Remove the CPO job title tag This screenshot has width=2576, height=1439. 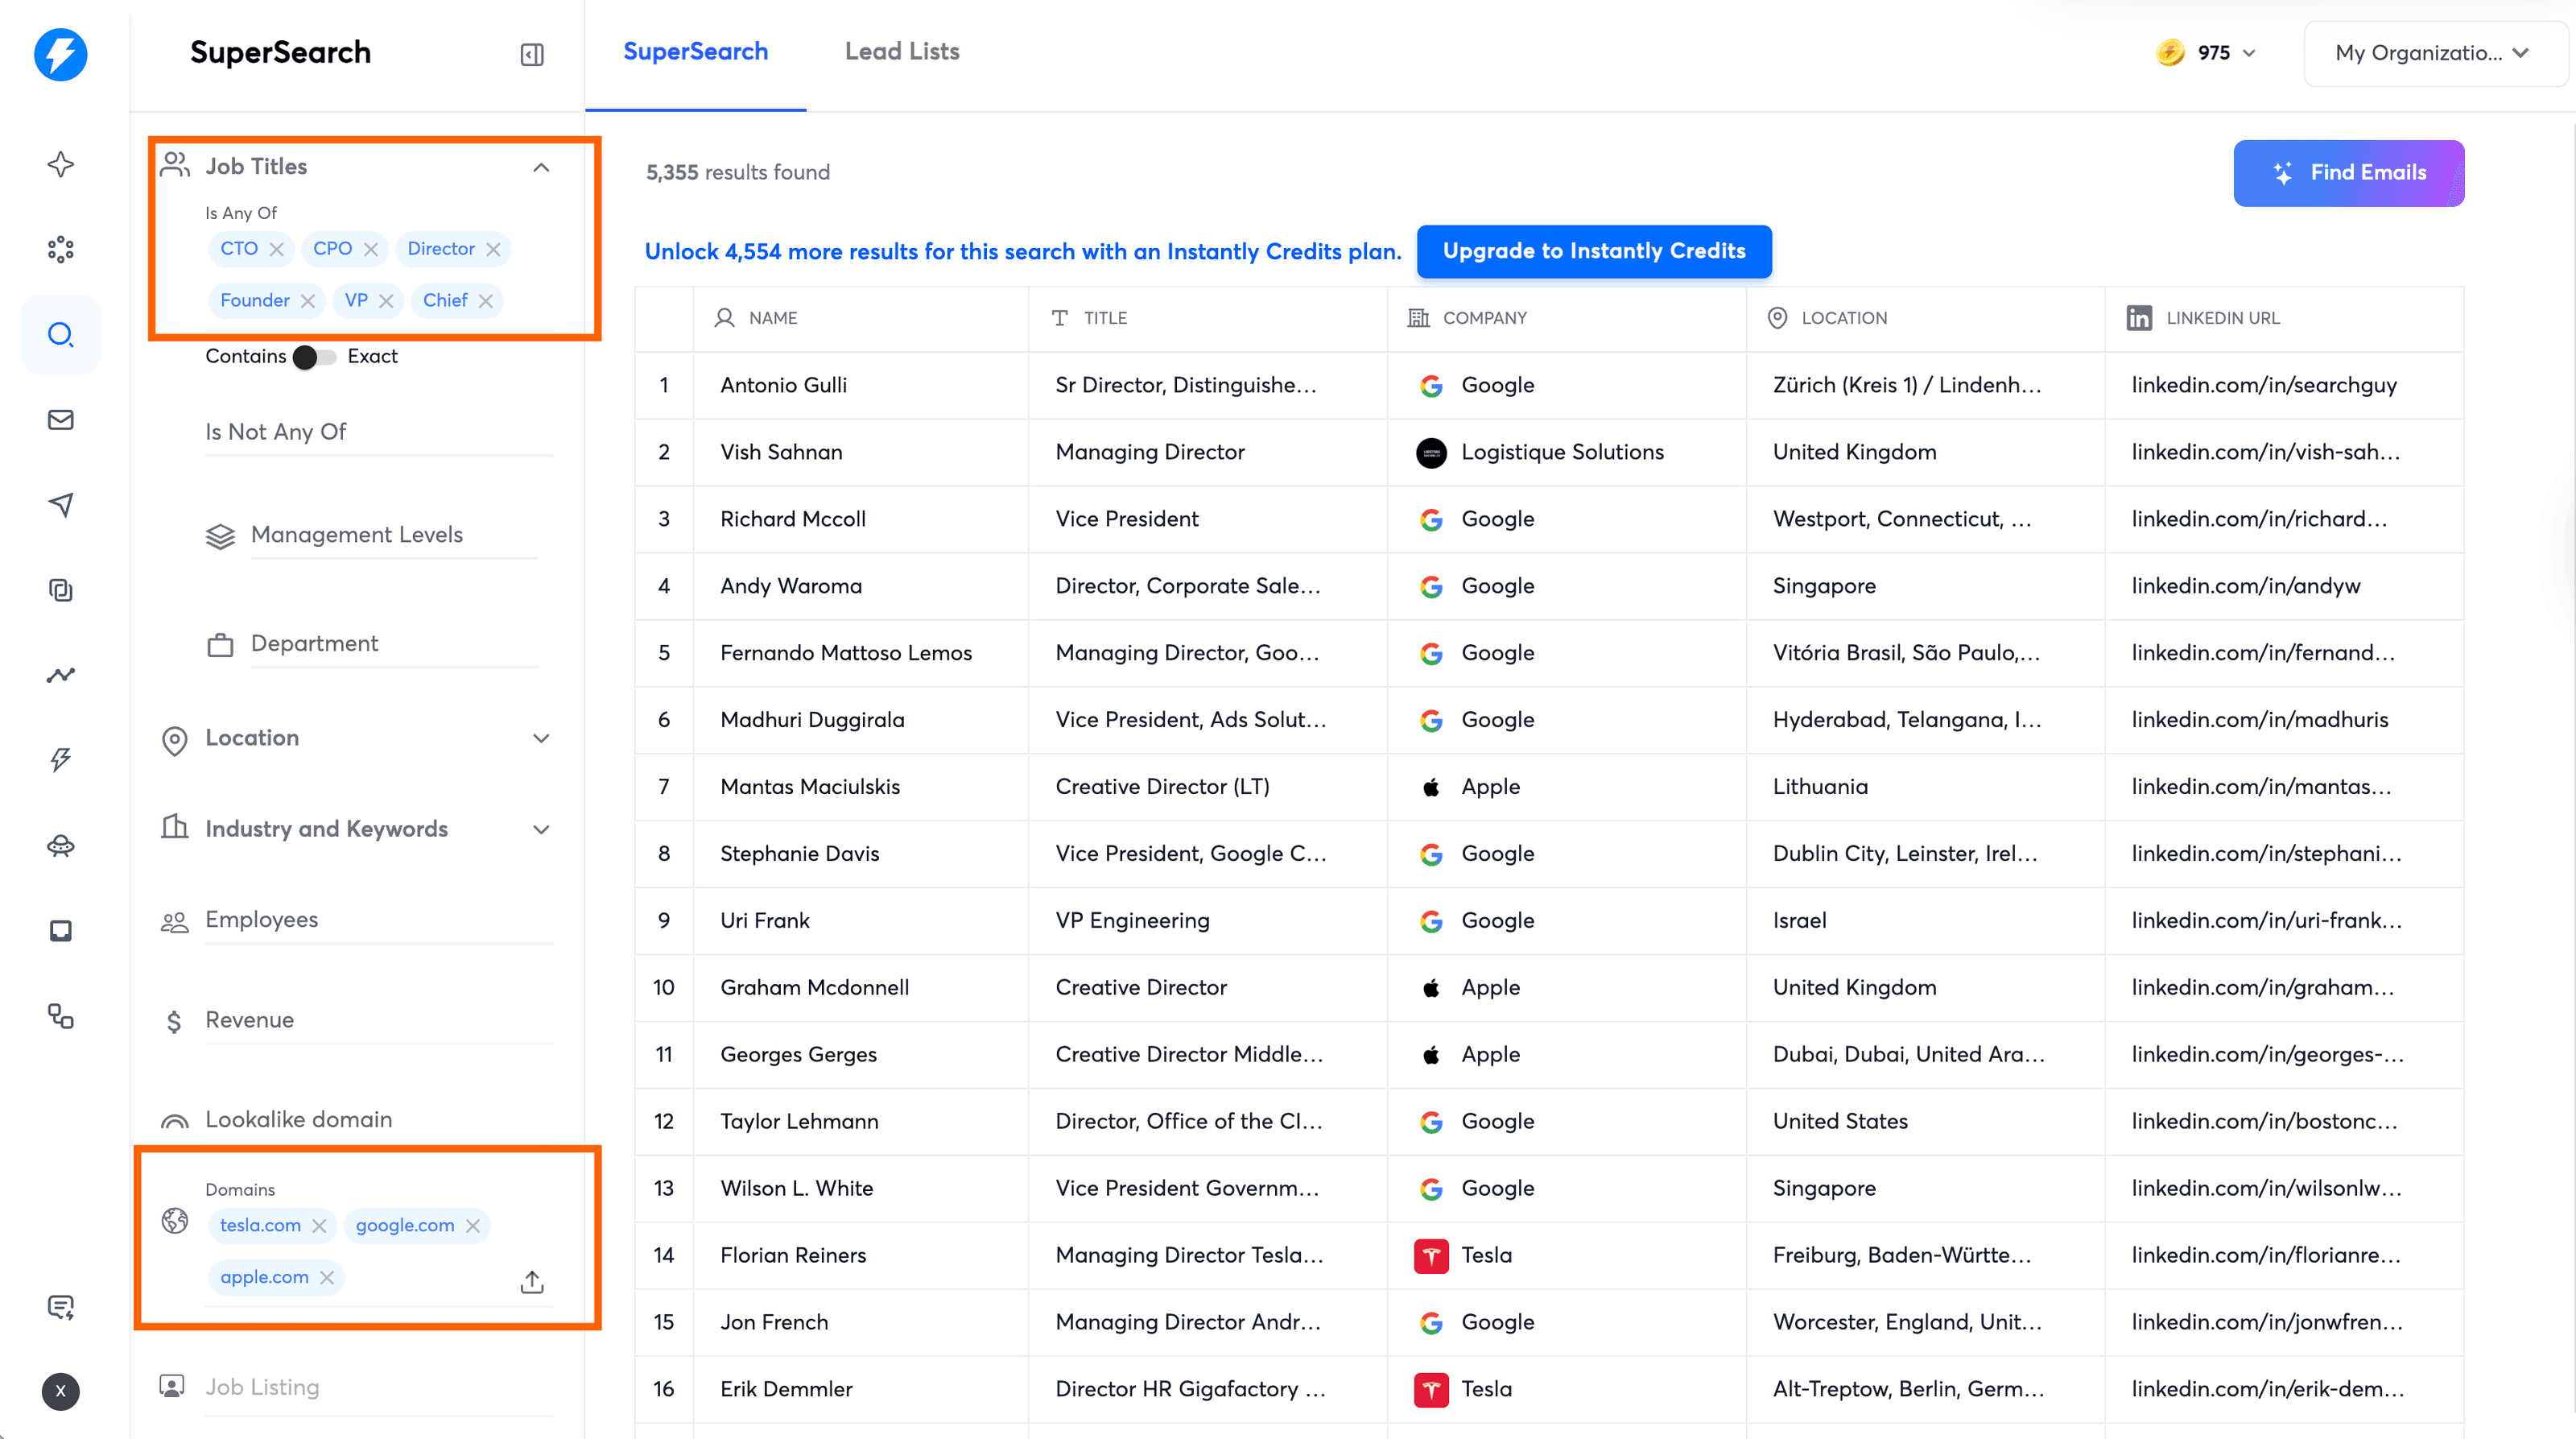[x=371, y=249]
